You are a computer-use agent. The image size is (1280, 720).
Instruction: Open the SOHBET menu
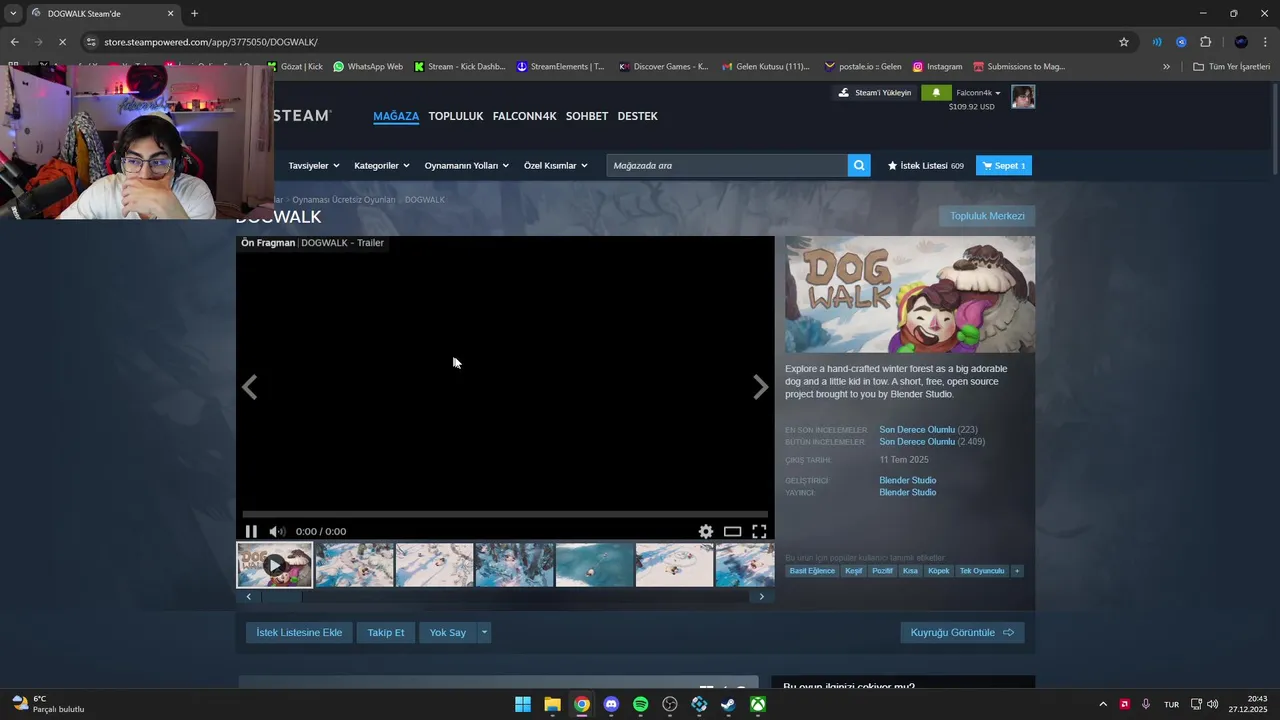[587, 116]
